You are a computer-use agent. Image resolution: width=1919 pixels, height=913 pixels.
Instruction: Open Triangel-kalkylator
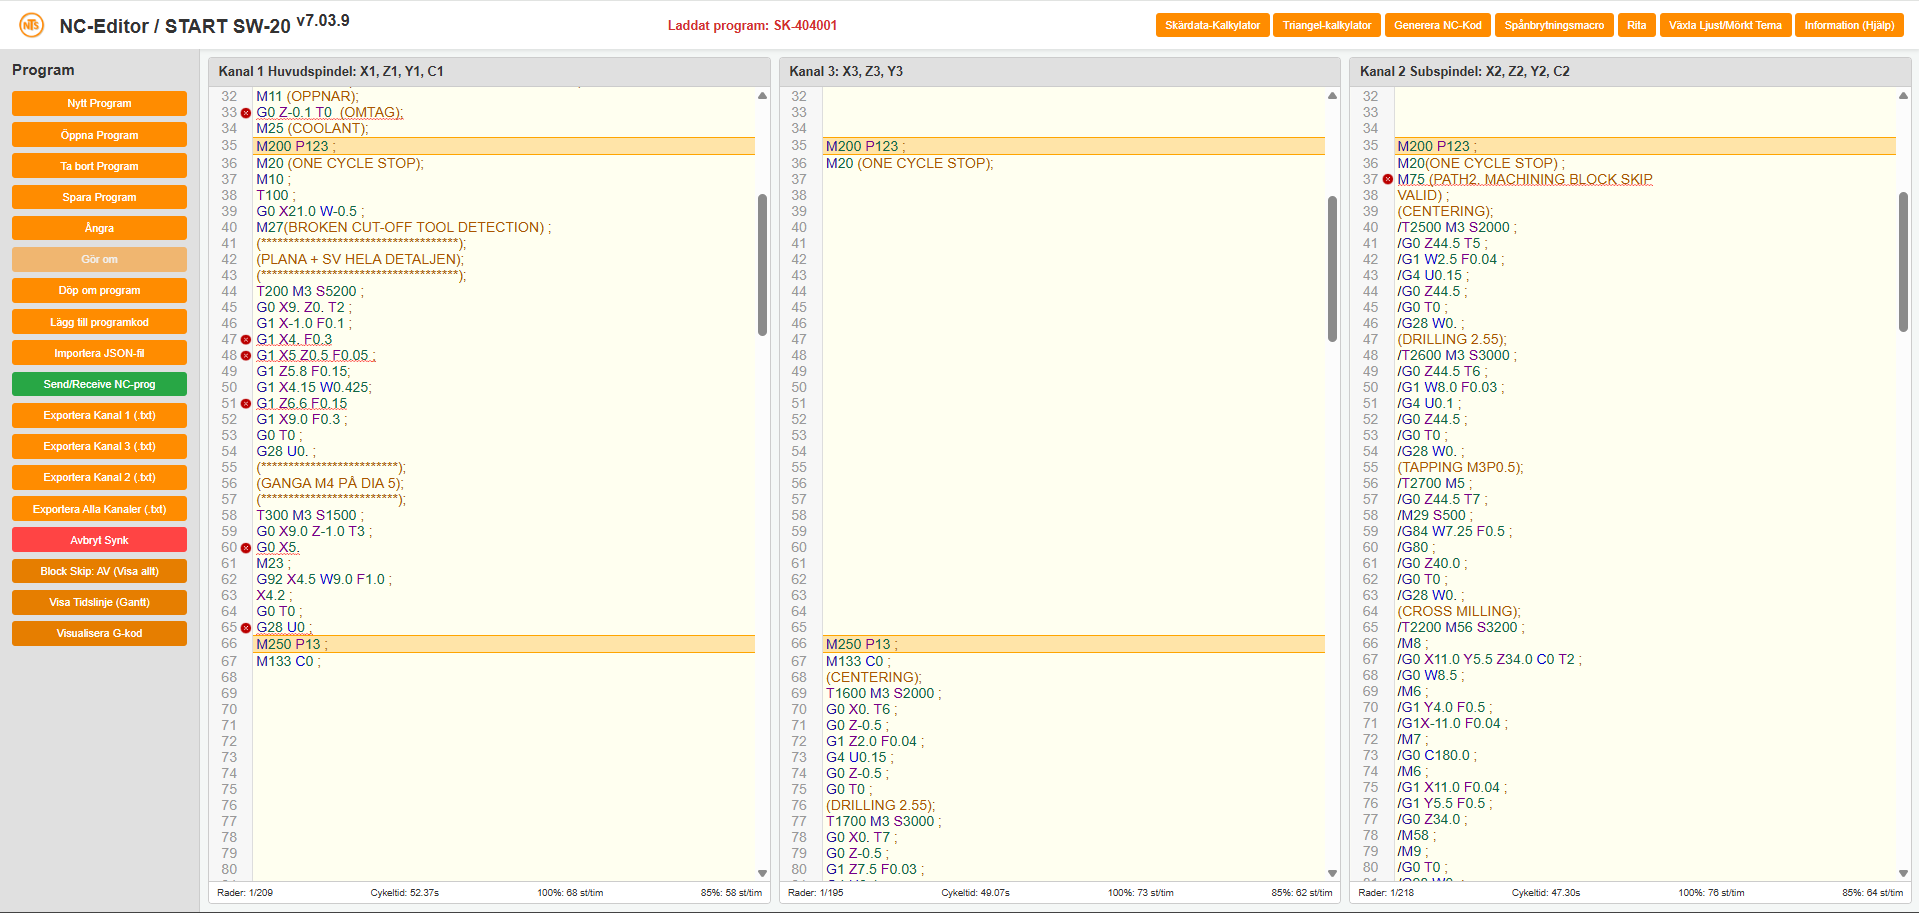(1327, 25)
